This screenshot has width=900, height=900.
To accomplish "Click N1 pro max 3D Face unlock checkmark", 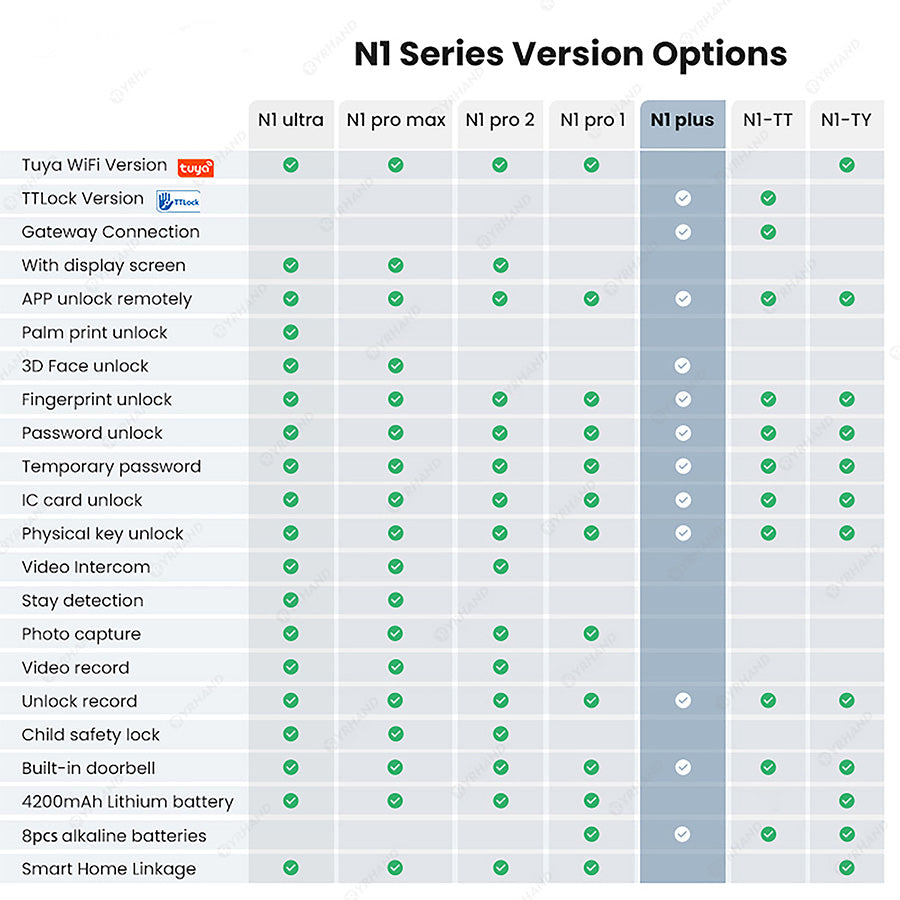I will tap(396, 366).
